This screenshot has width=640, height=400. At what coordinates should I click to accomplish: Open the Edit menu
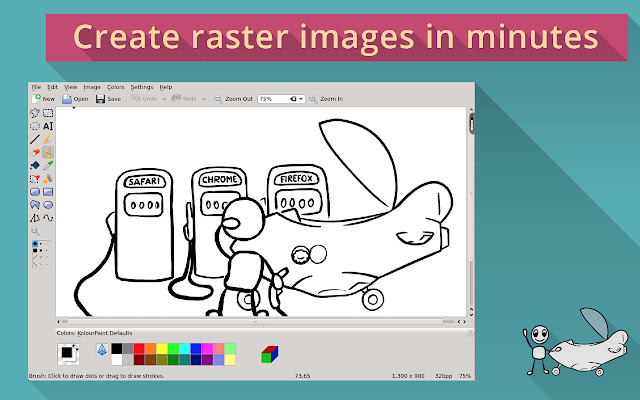[53, 87]
